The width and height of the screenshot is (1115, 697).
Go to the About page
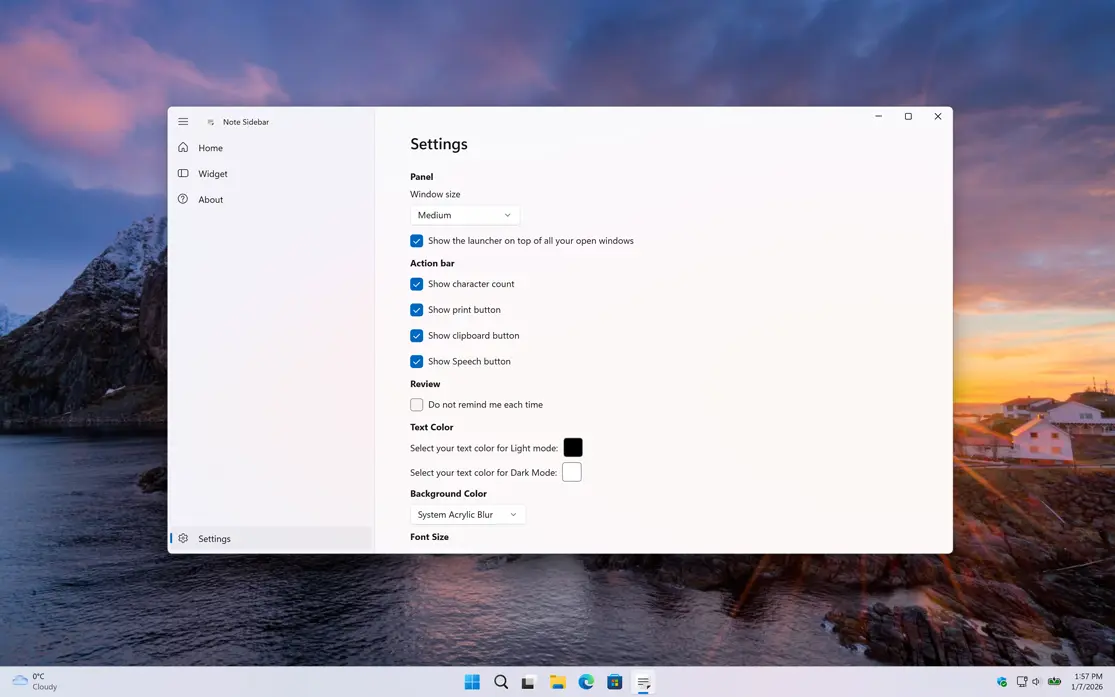(211, 199)
